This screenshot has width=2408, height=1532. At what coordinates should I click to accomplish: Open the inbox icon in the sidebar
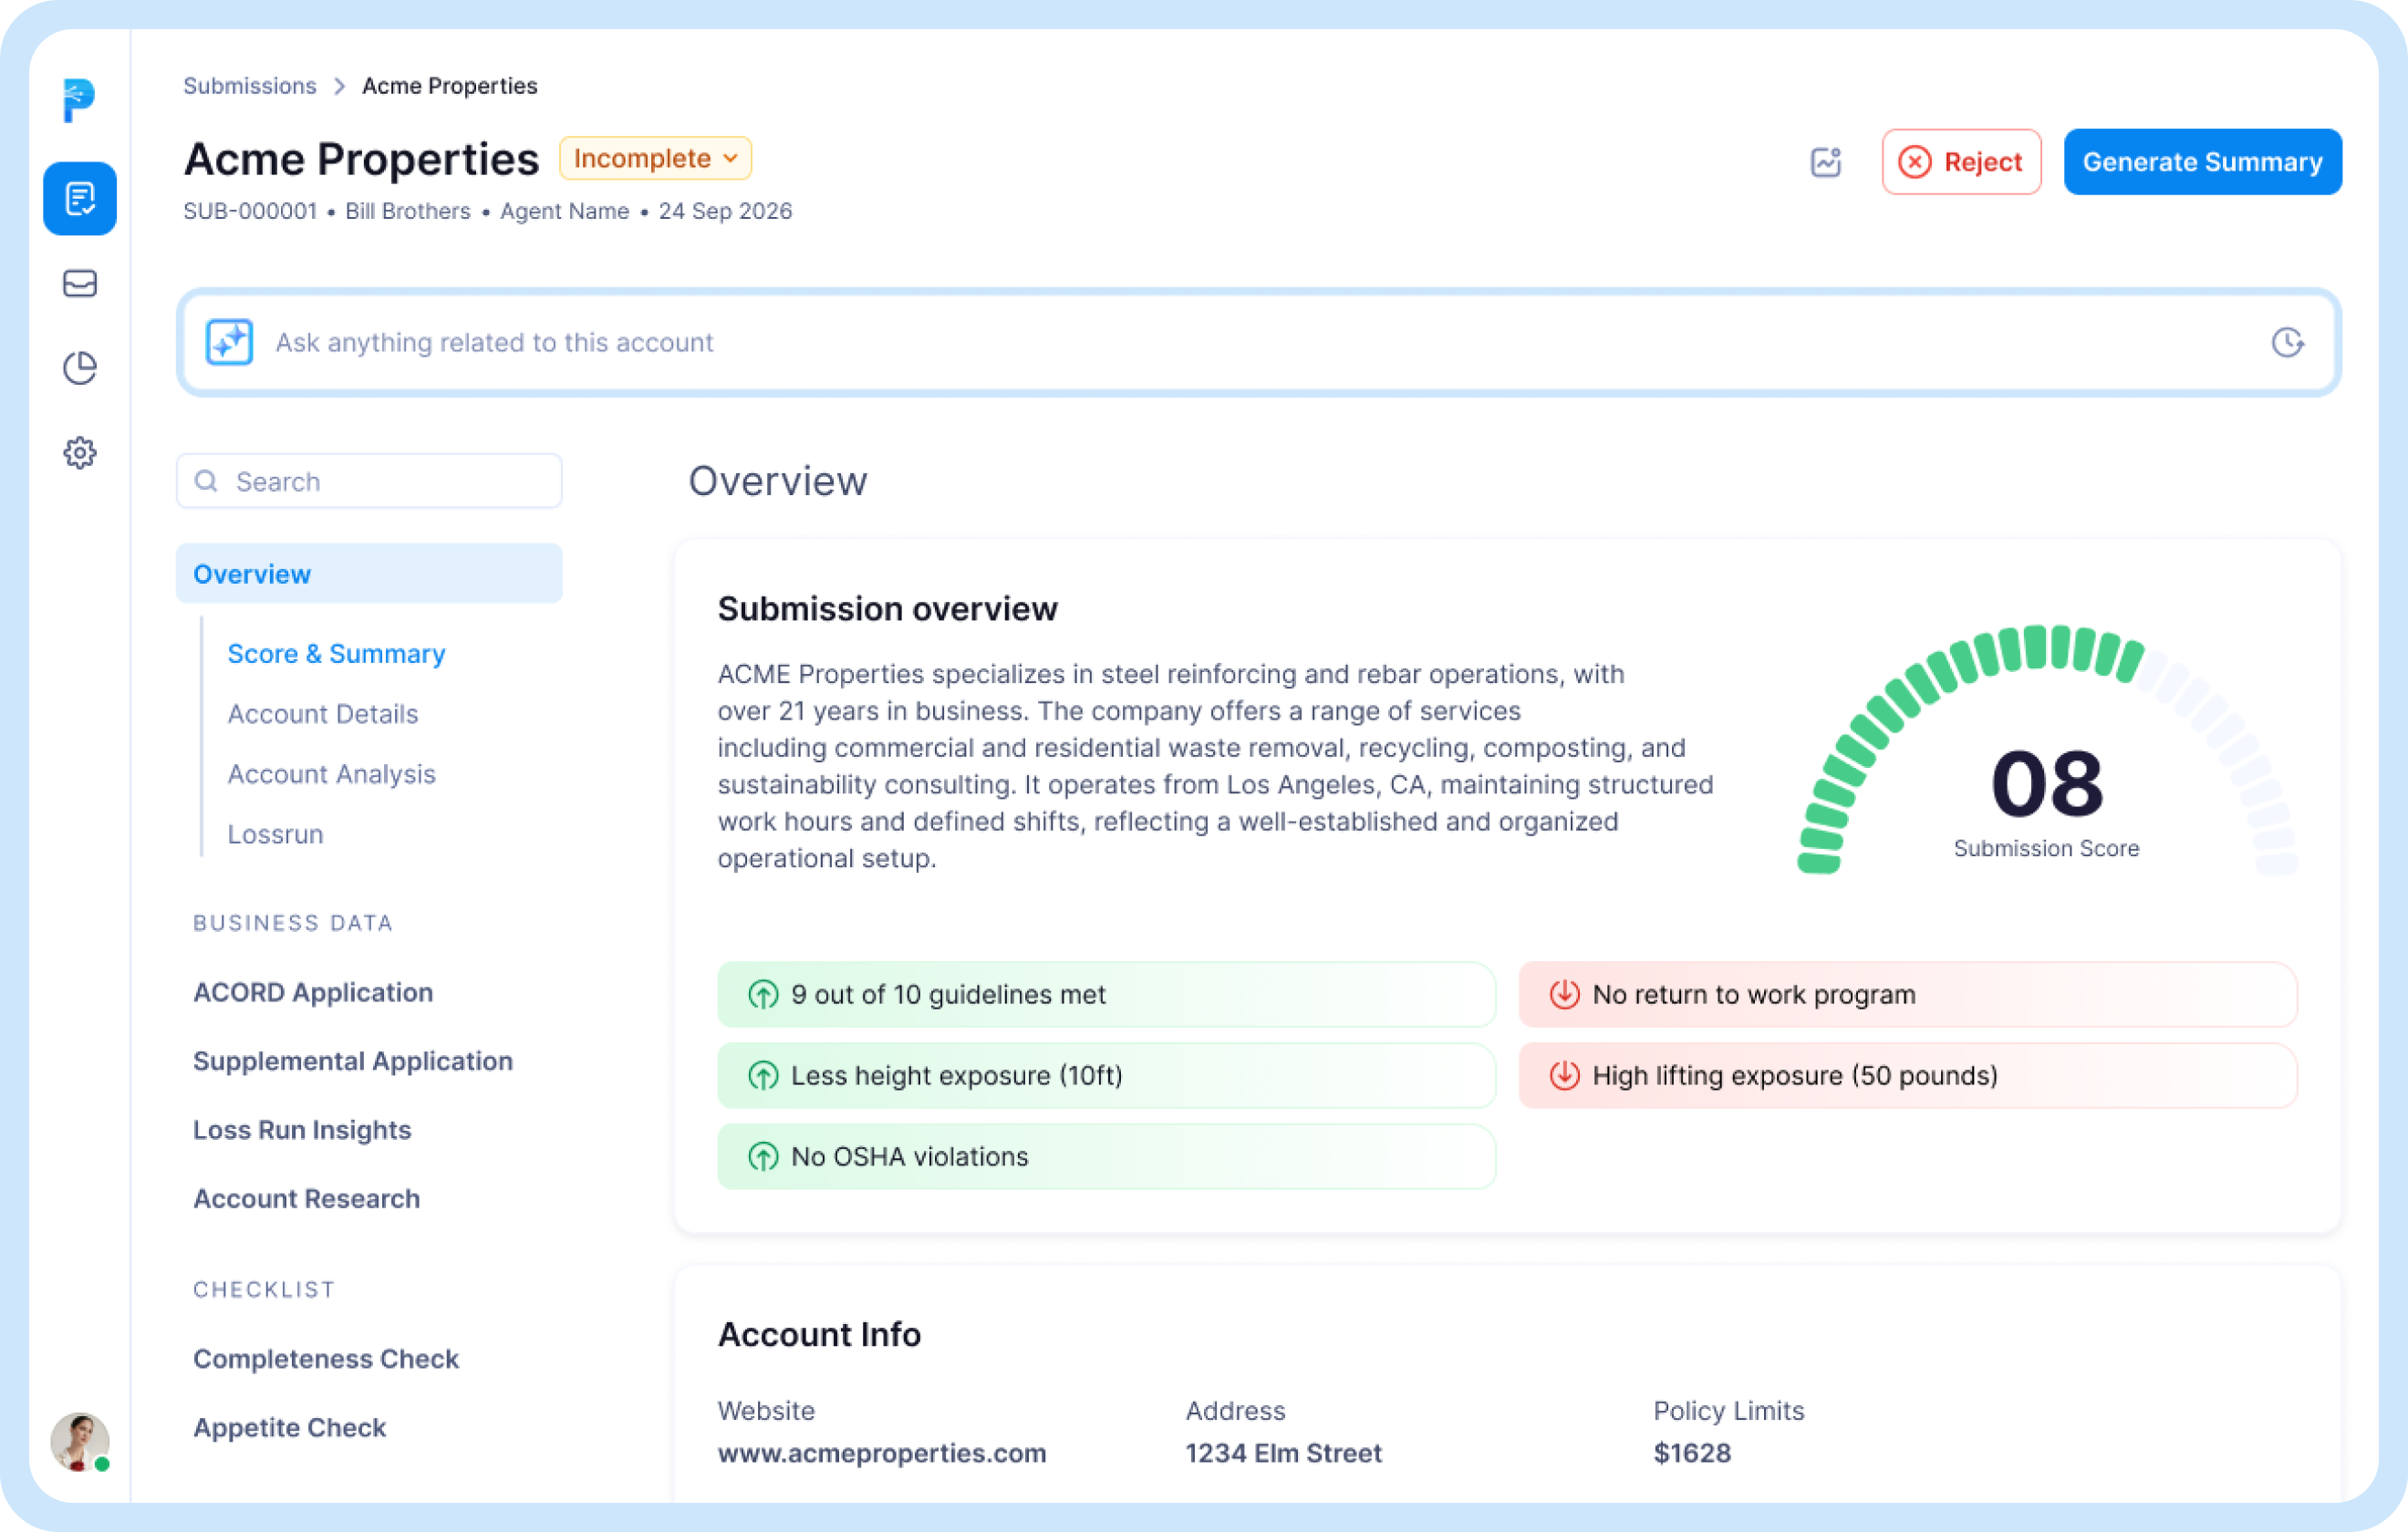coord(80,284)
